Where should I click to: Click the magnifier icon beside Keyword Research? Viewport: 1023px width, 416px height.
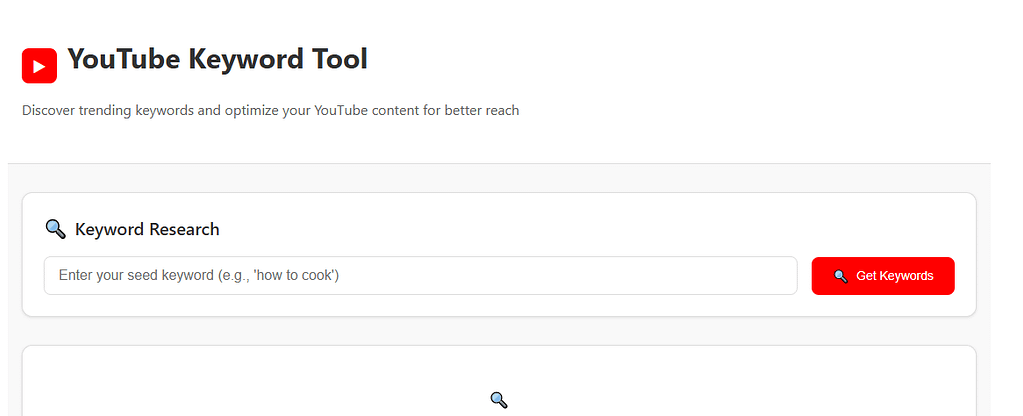tap(55, 229)
